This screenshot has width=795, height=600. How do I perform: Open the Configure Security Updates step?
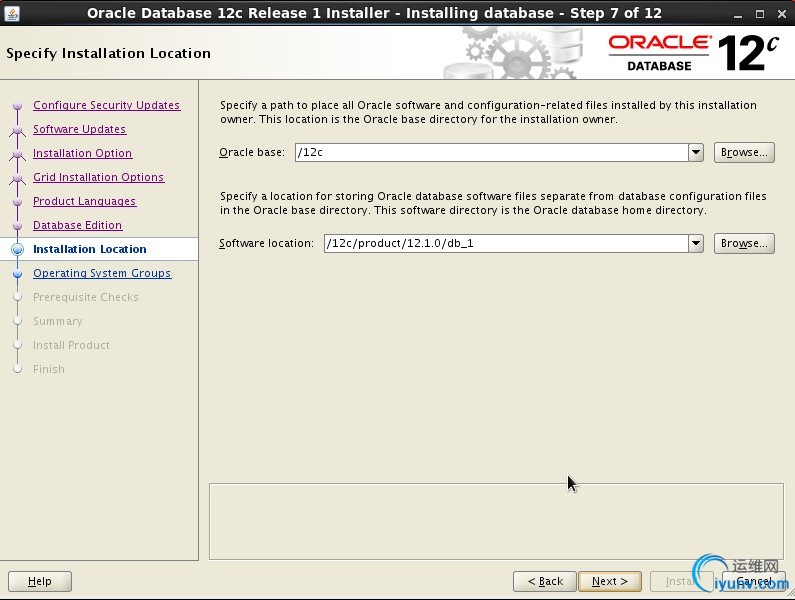(x=106, y=105)
